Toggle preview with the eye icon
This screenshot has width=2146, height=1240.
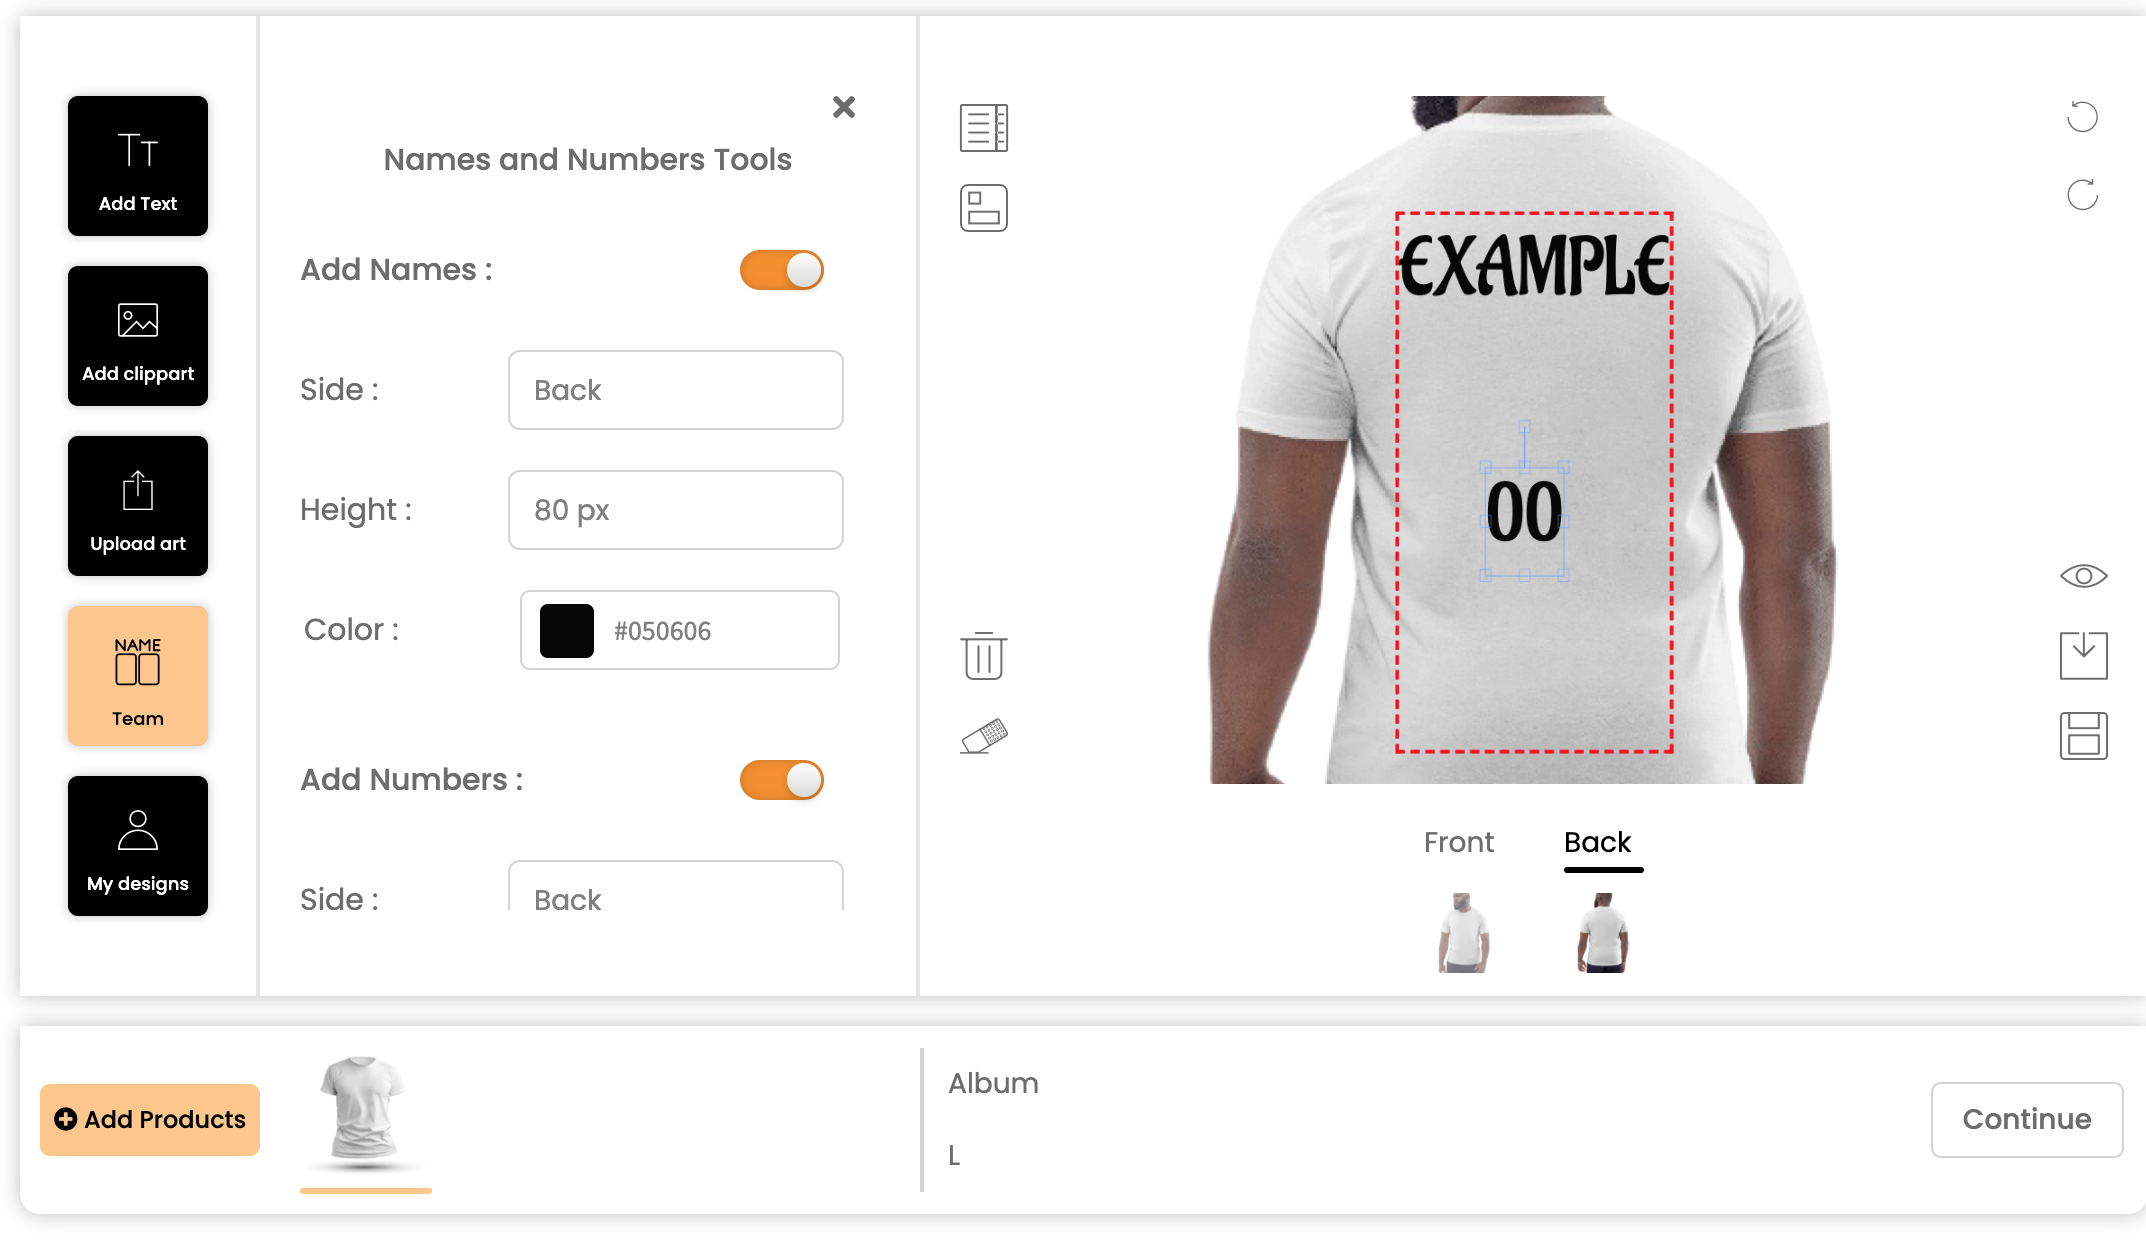(x=2084, y=576)
